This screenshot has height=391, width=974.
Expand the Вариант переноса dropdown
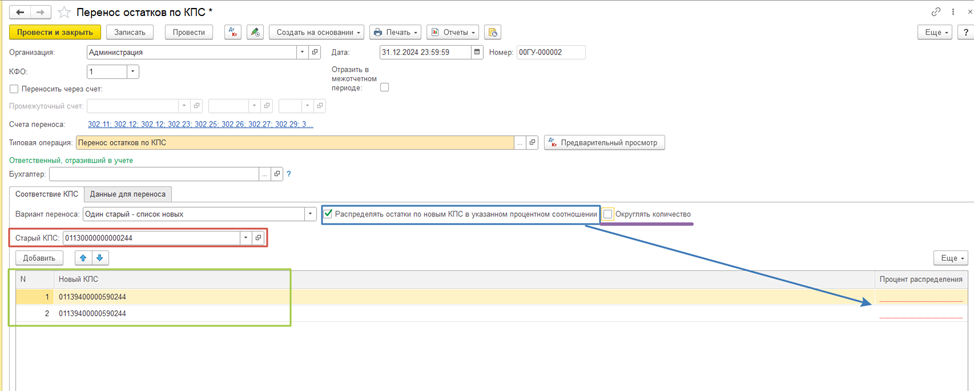tap(311, 214)
